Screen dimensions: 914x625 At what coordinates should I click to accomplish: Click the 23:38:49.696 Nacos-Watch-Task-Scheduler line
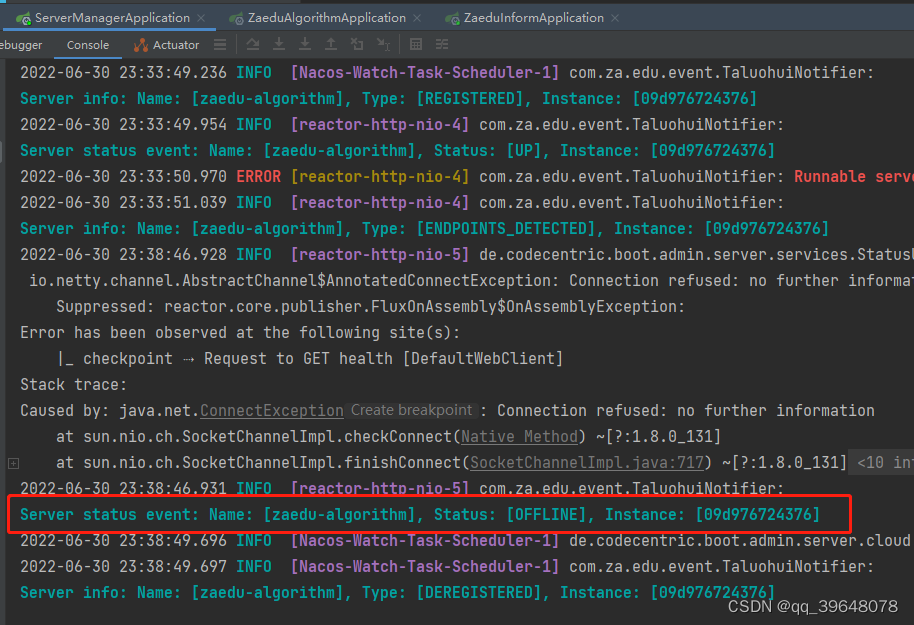tap(465, 541)
